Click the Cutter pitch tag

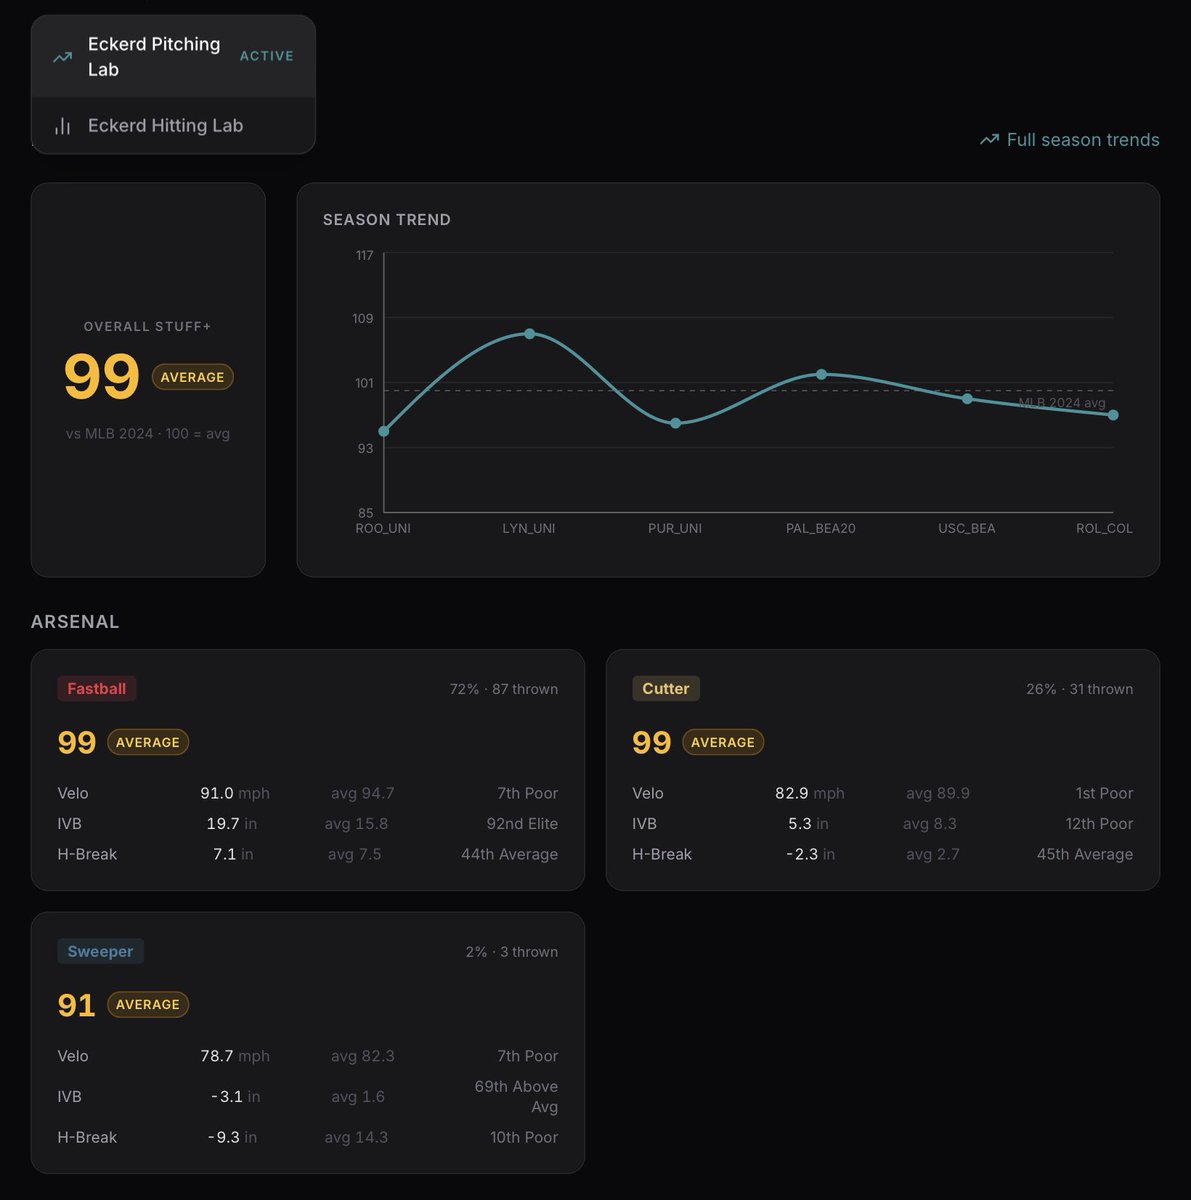click(x=666, y=689)
